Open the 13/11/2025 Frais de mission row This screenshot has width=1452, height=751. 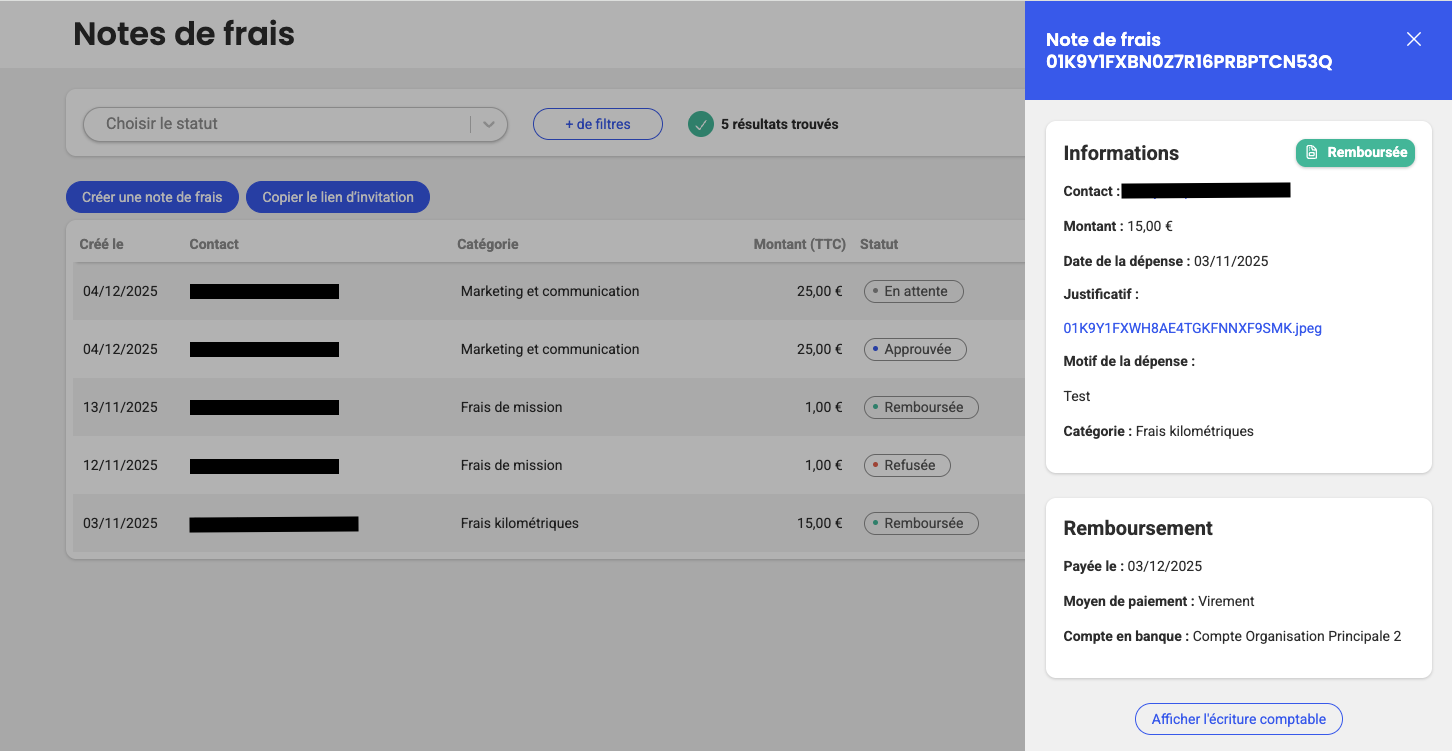pyautogui.click(x=511, y=407)
